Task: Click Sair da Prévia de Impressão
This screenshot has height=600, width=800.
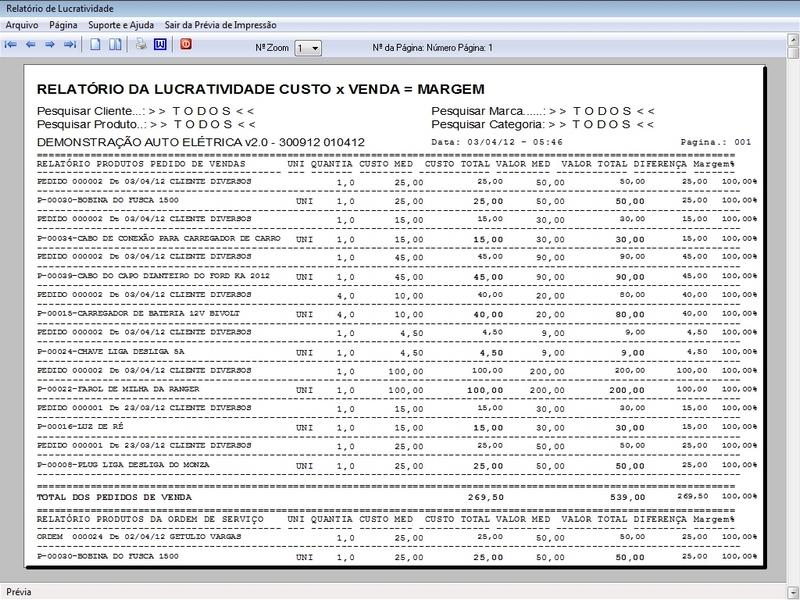Action: click(x=220, y=25)
